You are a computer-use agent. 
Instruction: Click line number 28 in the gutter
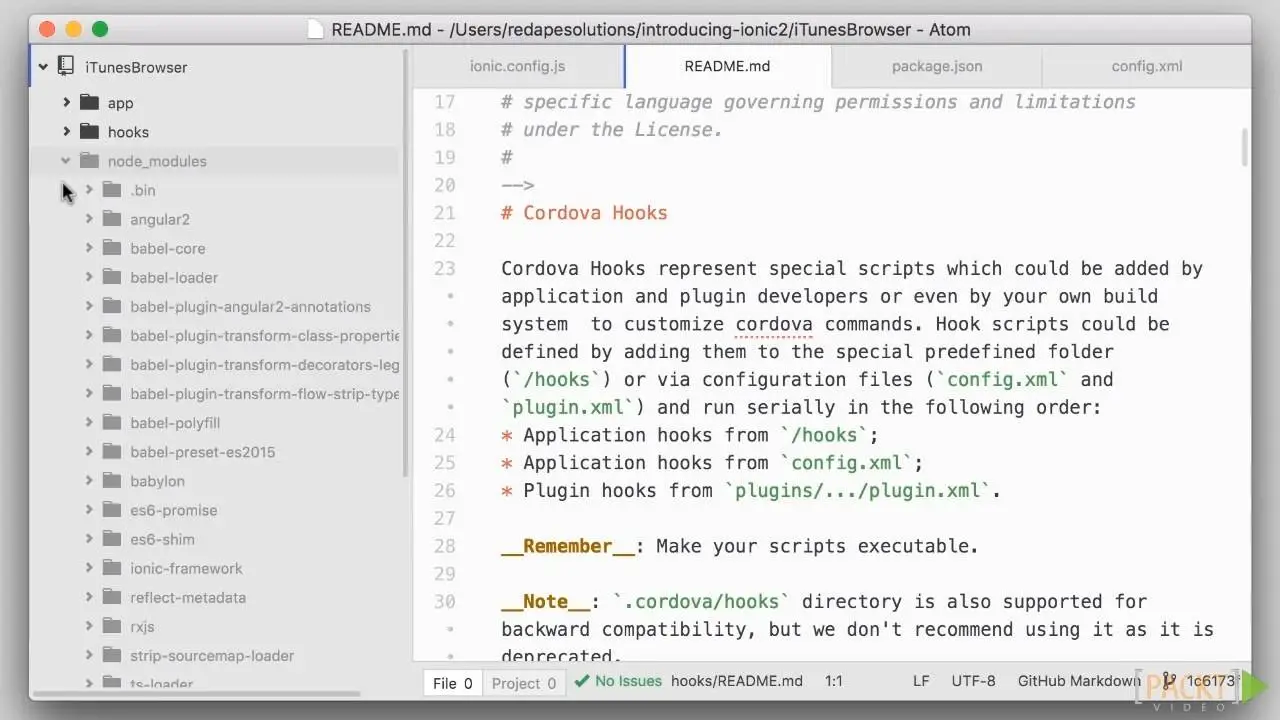(444, 546)
